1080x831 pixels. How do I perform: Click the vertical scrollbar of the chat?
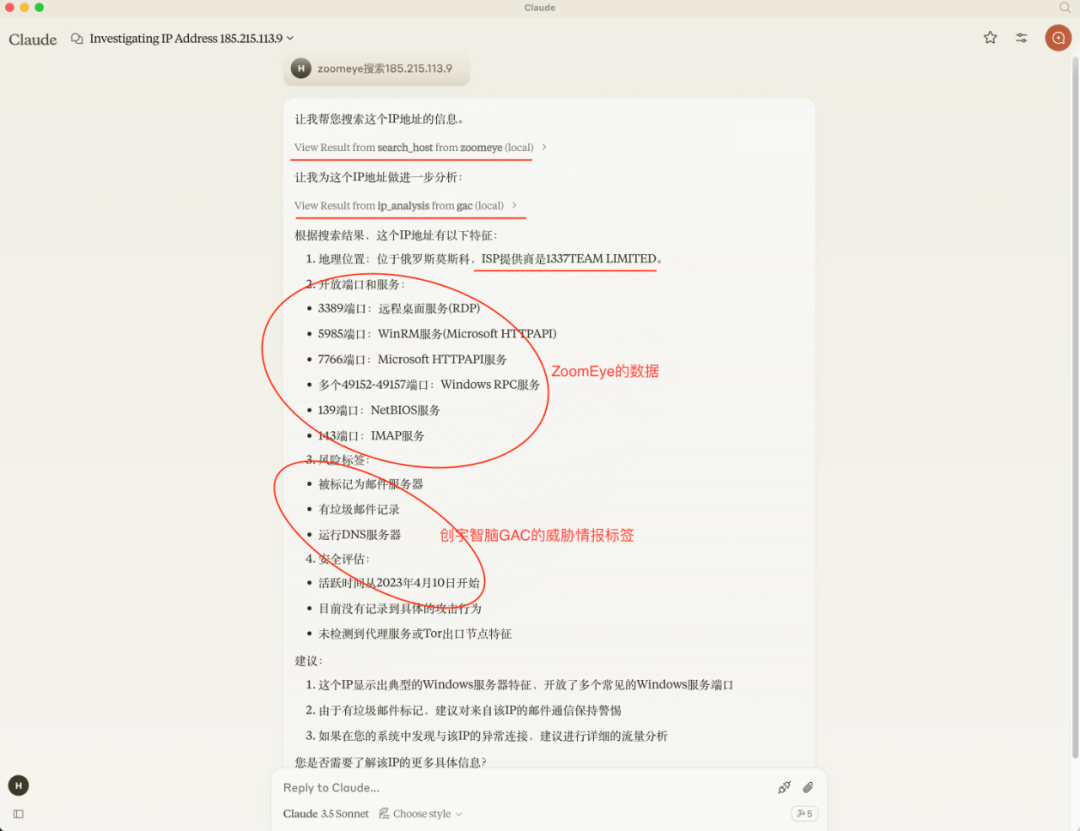(1075, 407)
